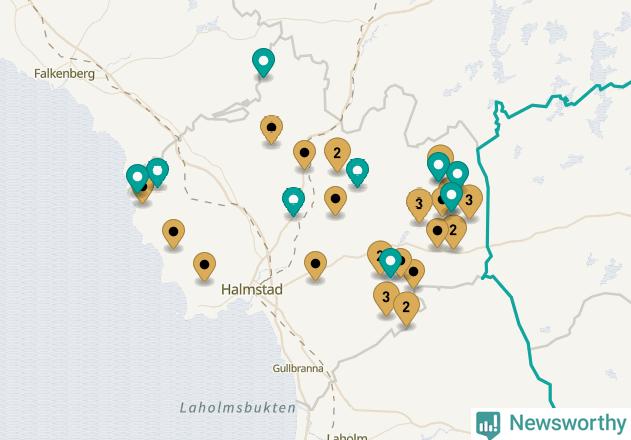Click the Falkenberg town label
Image resolution: width=631 pixels, height=440 pixels.
click(64, 74)
